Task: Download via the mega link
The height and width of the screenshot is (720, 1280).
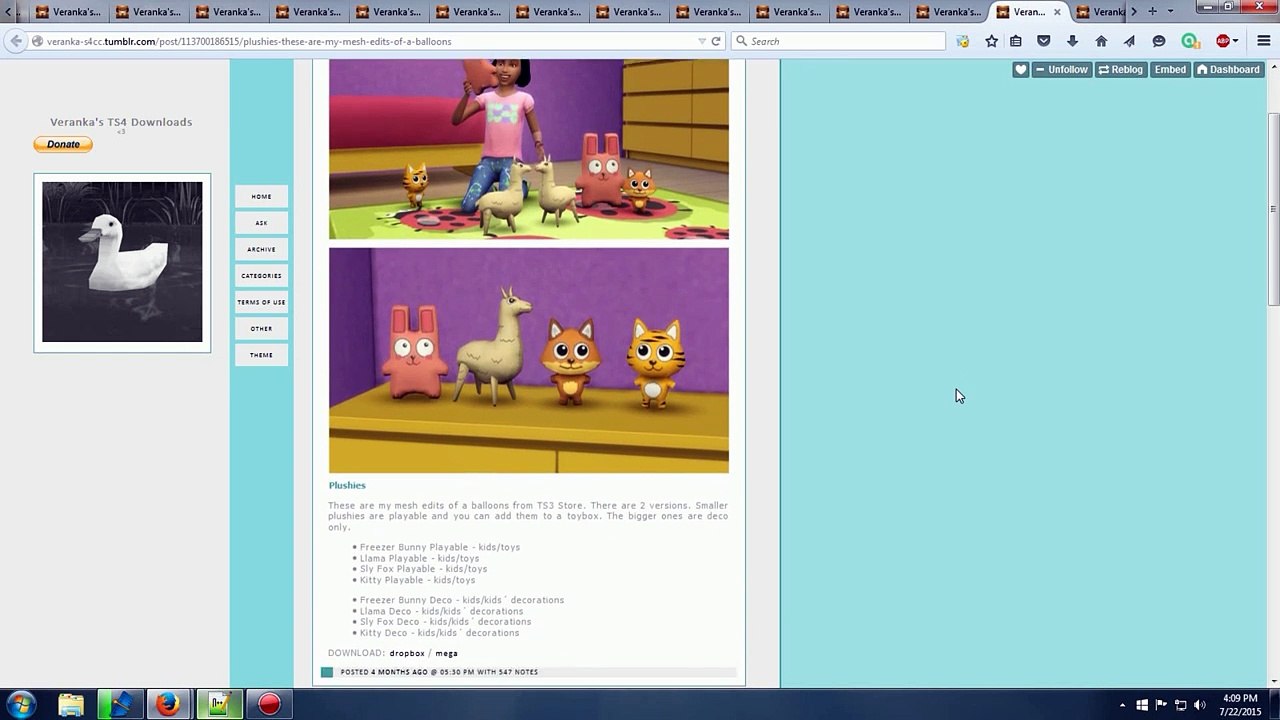Action: click(446, 653)
